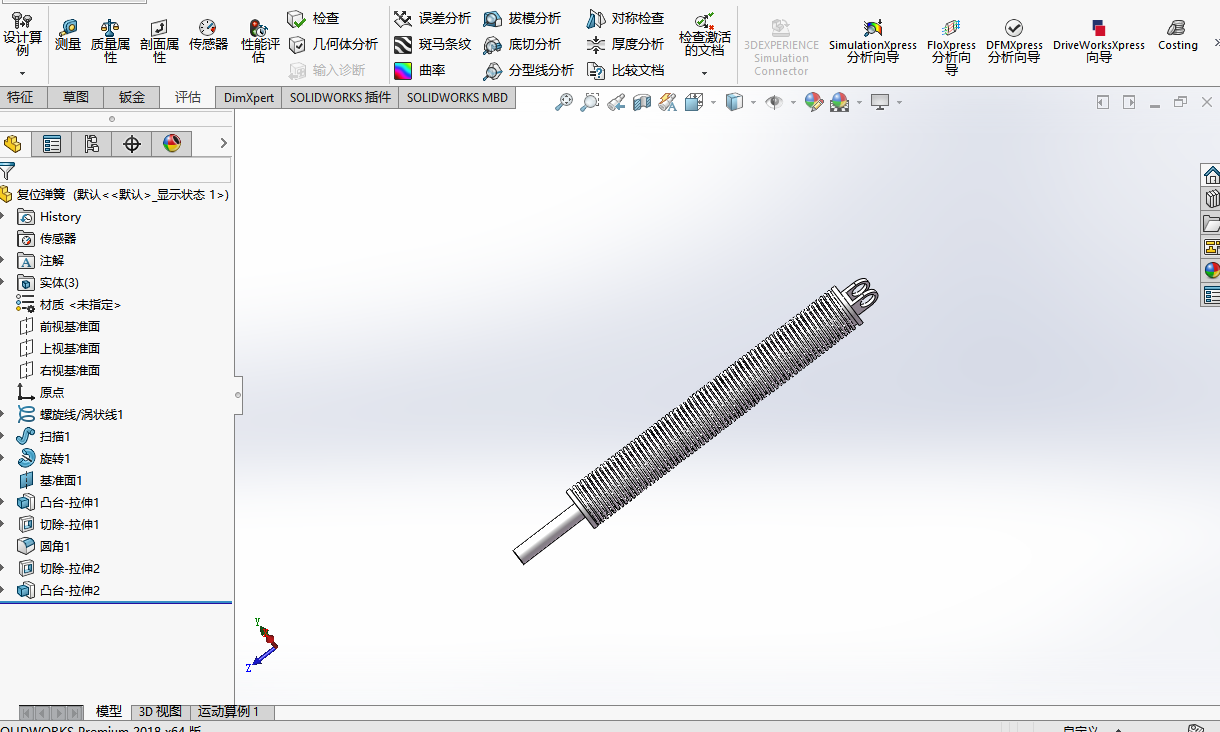
Task: Collapse the feature tree panel handle
Action: pos(238,395)
